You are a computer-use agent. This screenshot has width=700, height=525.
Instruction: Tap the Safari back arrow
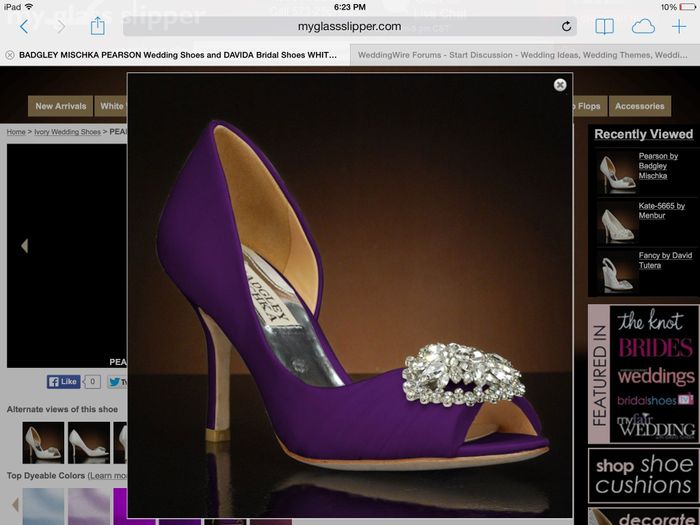tap(24, 27)
